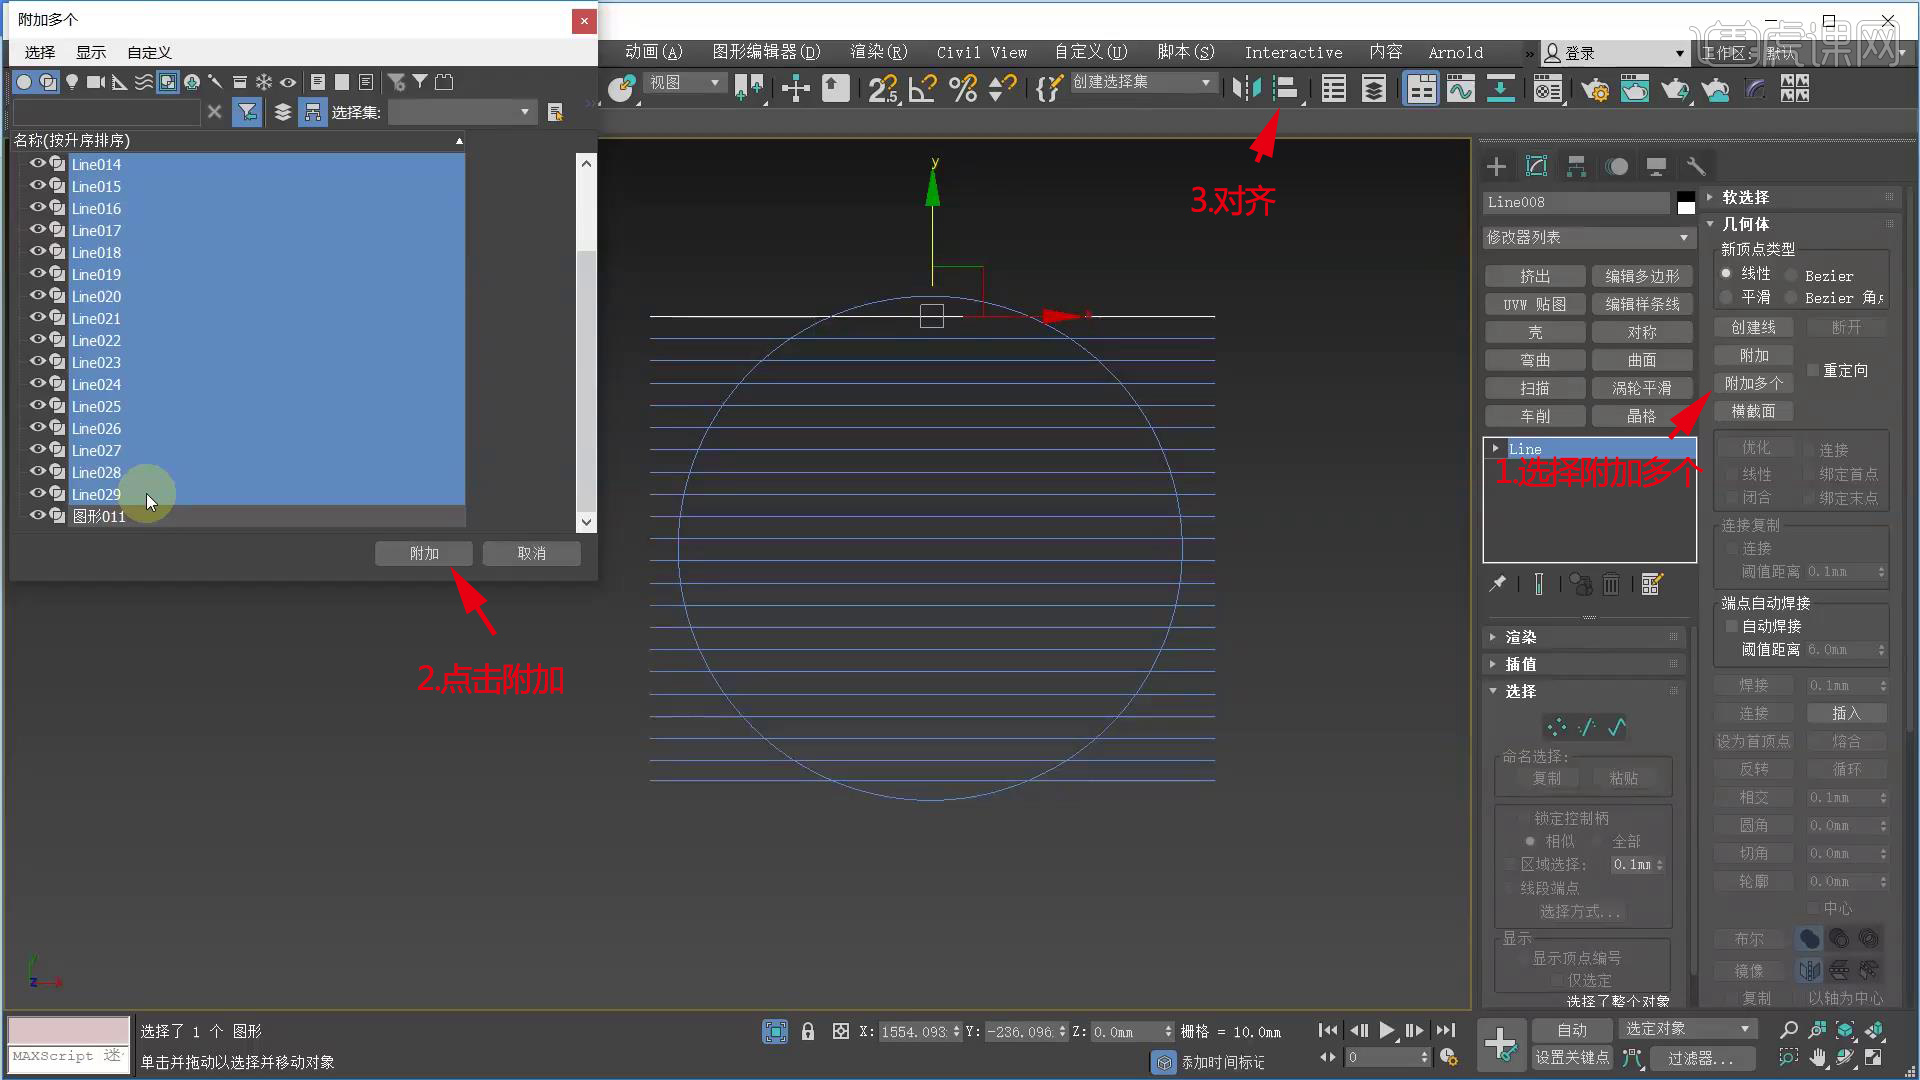Open the Modify command panel tab
This screenshot has height=1080, width=1920.
tap(1537, 166)
